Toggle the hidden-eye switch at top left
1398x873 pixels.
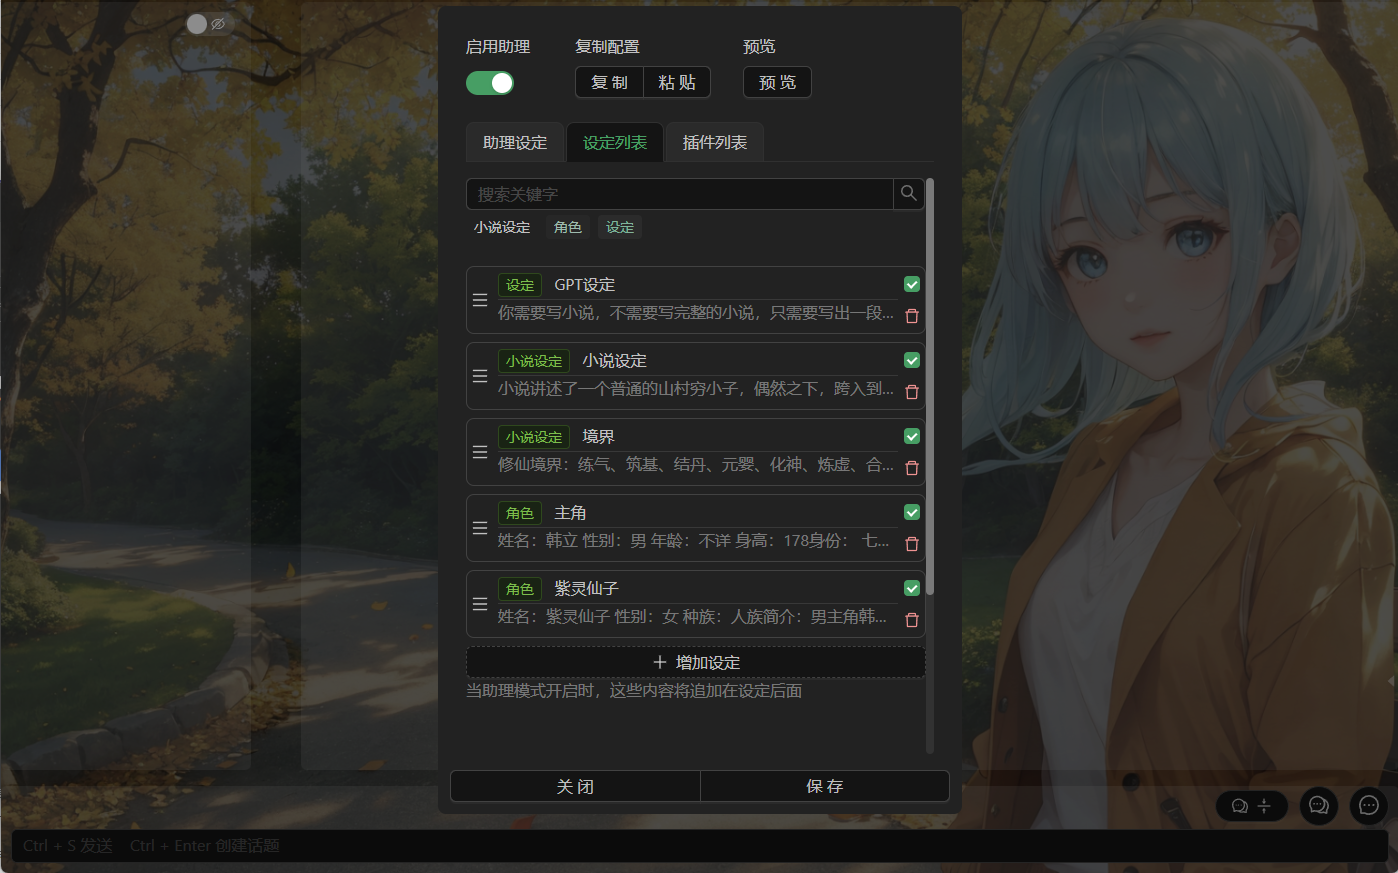click(x=207, y=23)
